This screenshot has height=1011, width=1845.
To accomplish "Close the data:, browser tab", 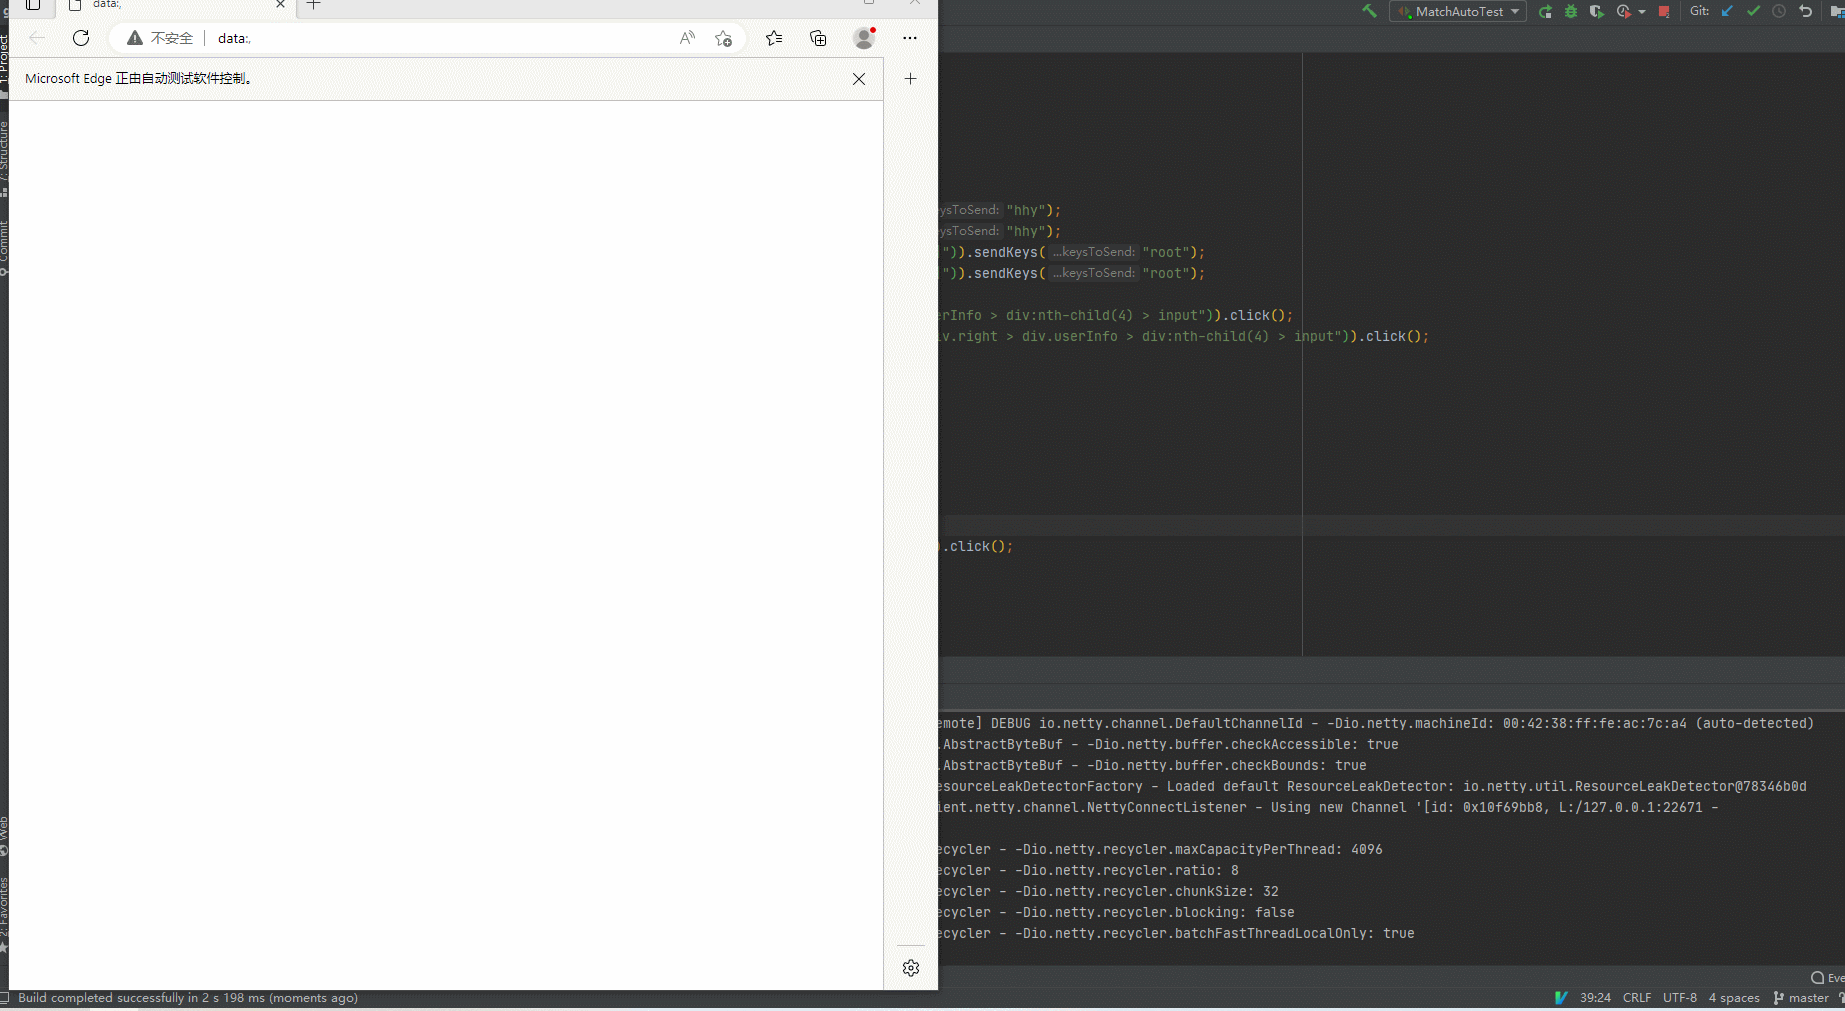I will click(280, 5).
